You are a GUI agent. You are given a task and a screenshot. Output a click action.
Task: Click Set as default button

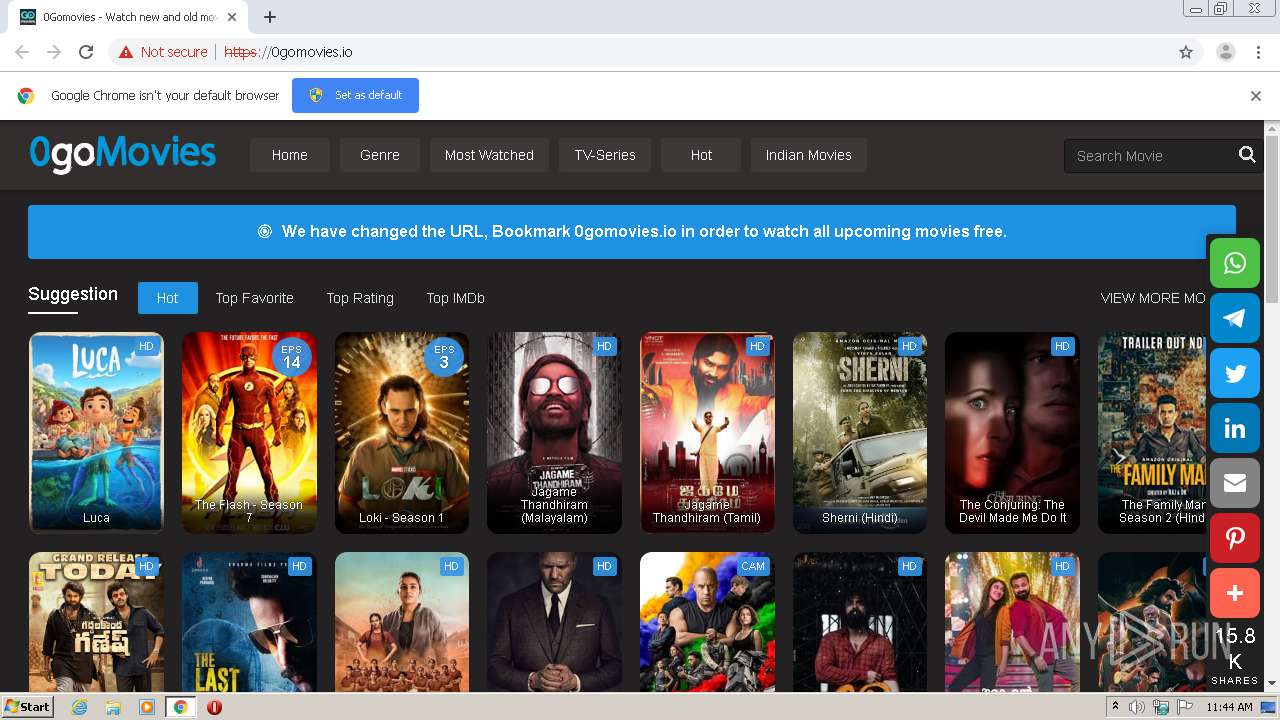[355, 95]
